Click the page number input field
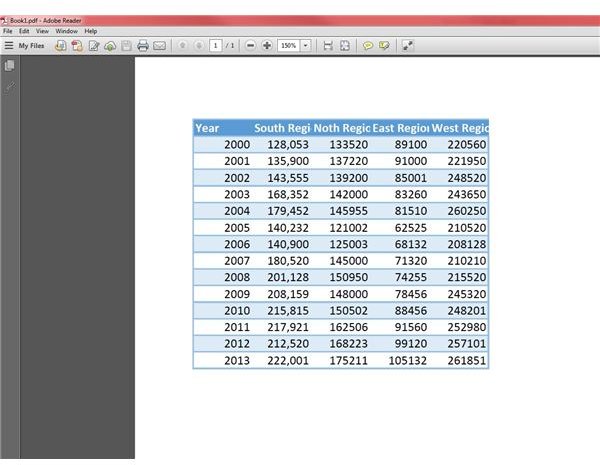 click(215, 46)
